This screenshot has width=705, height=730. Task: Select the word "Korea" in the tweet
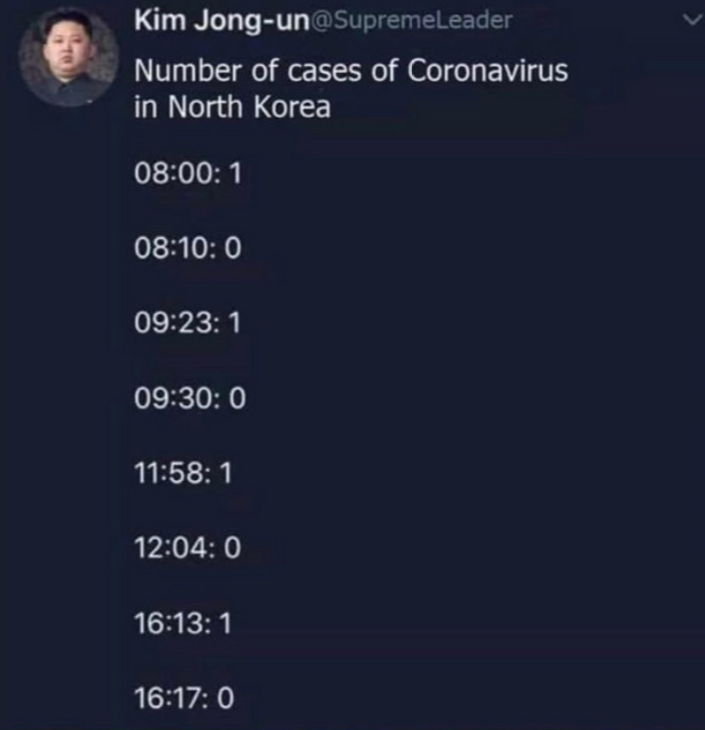[x=292, y=107]
